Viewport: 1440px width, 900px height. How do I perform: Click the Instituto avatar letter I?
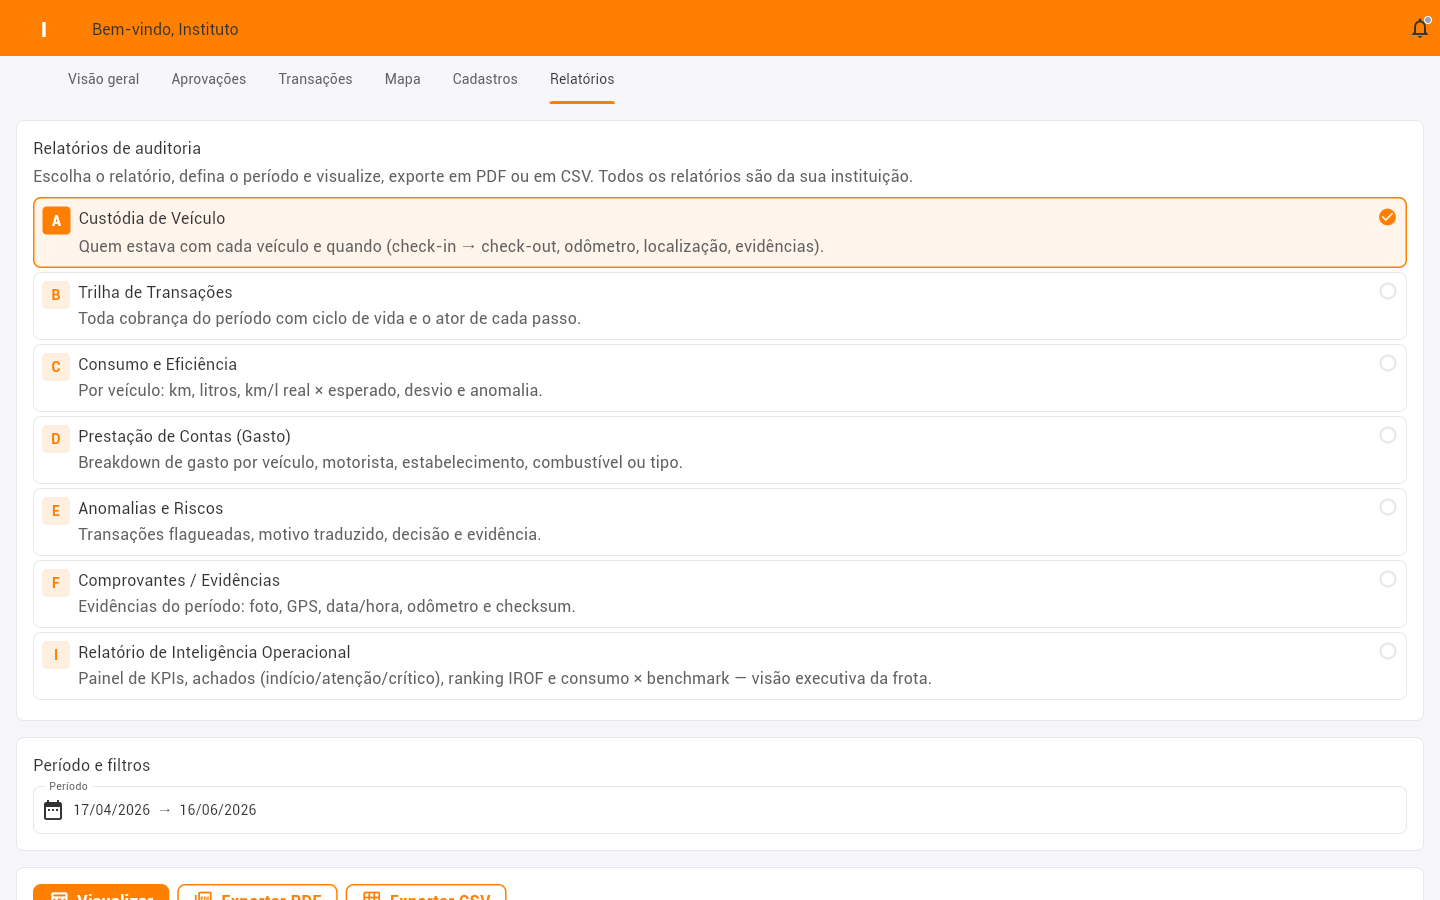[x=44, y=30]
